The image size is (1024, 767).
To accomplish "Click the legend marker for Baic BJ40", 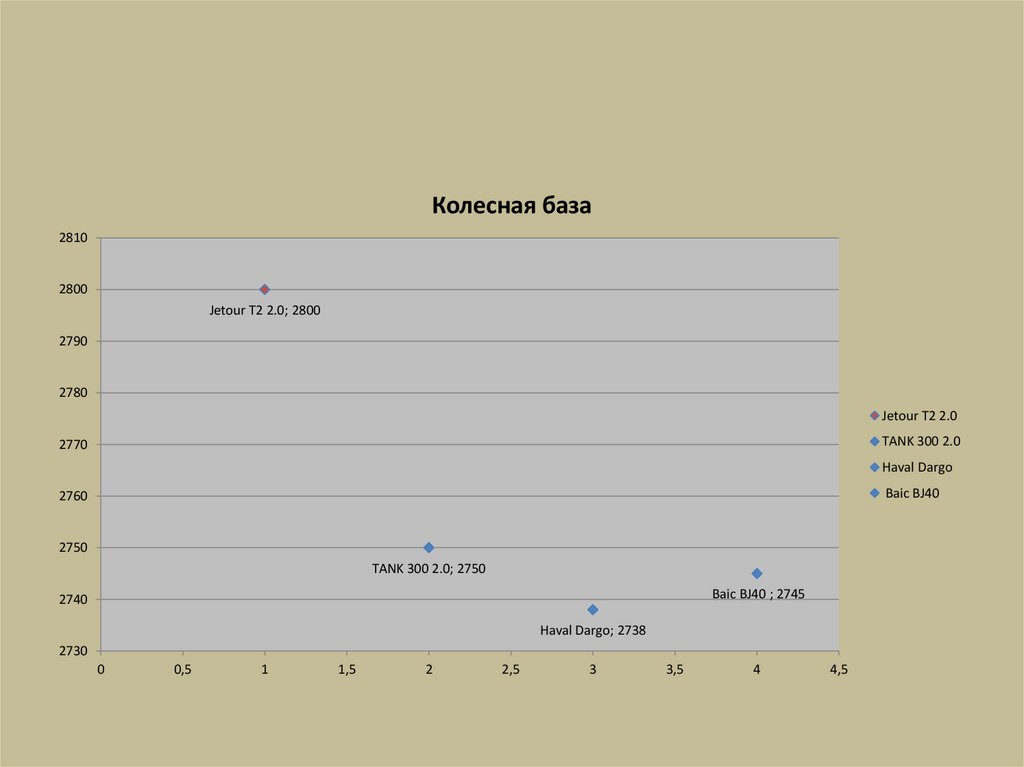I will click(x=874, y=493).
